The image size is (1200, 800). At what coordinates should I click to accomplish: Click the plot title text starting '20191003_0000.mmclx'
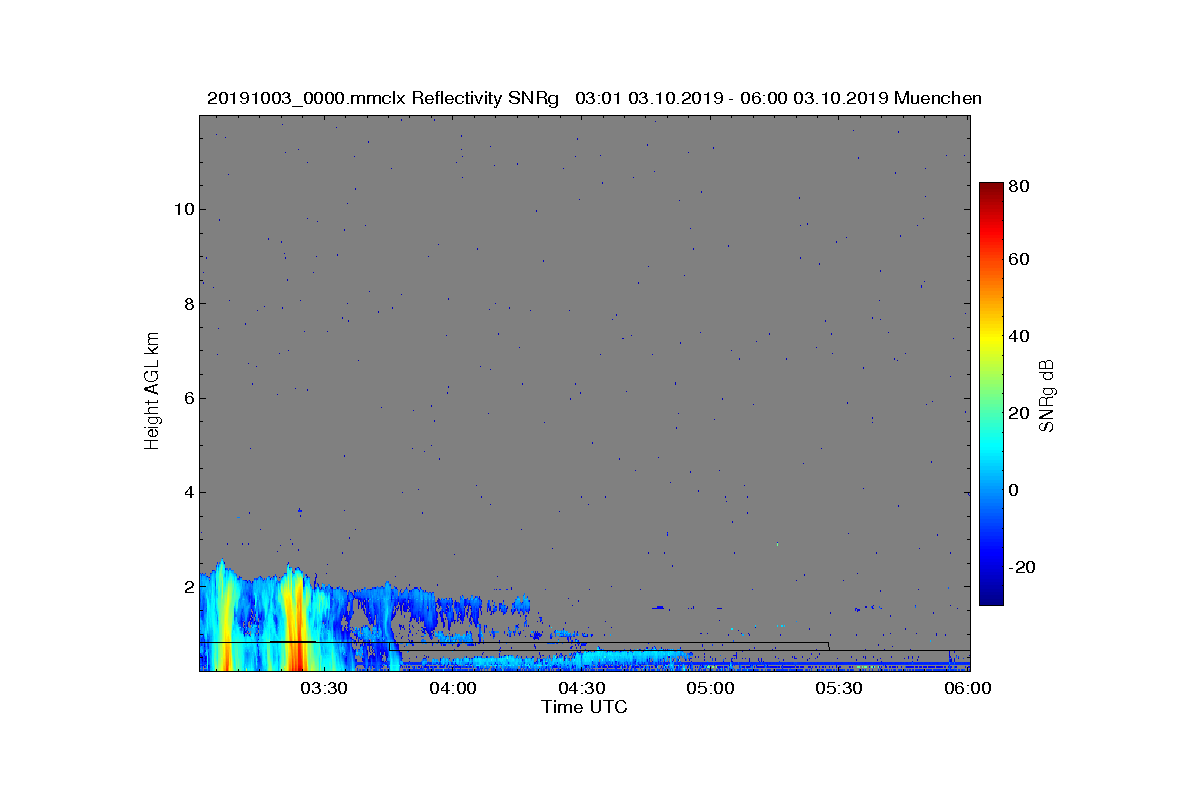(594, 98)
